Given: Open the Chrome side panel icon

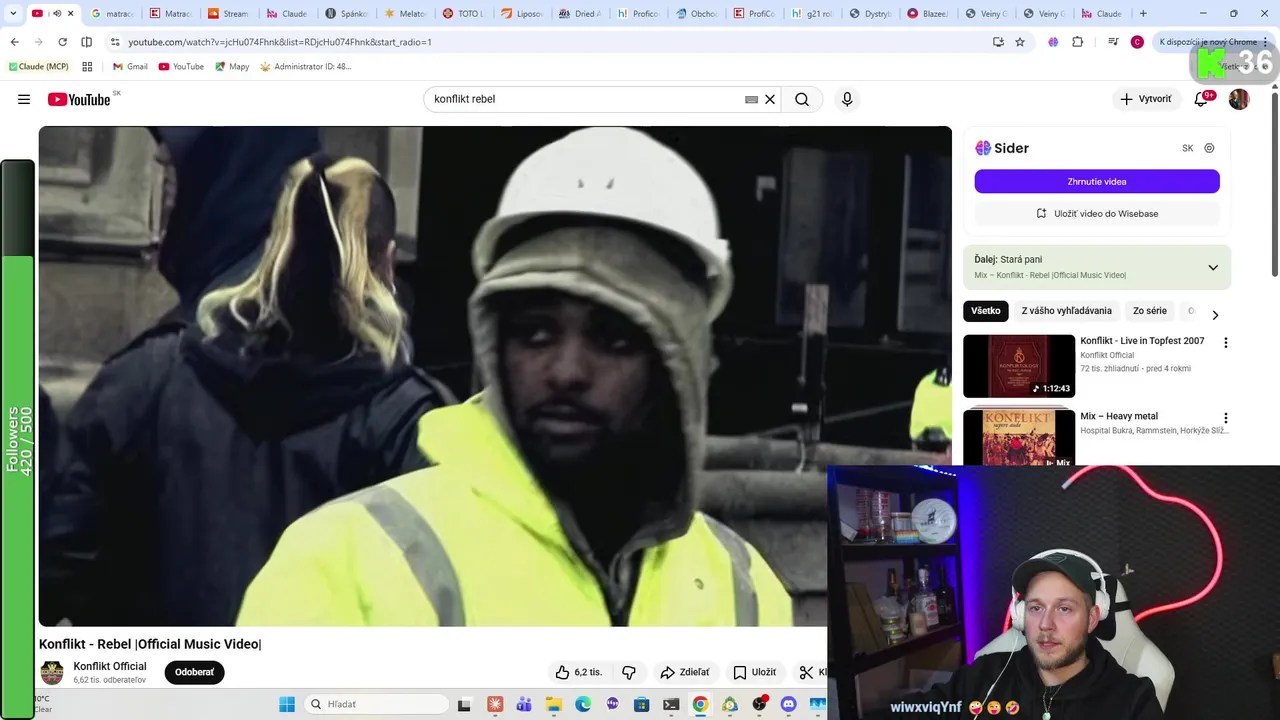Looking at the screenshot, I should click(86, 42).
